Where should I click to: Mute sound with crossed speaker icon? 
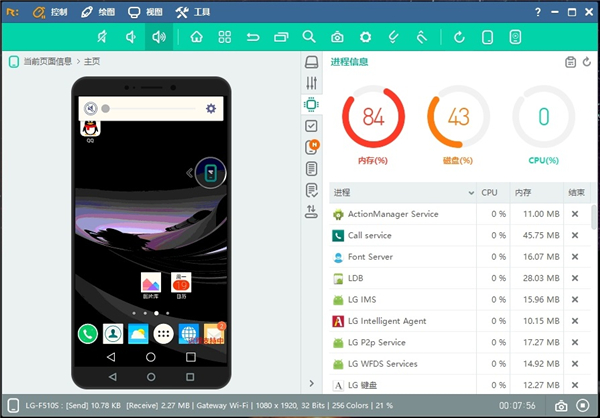(x=102, y=37)
